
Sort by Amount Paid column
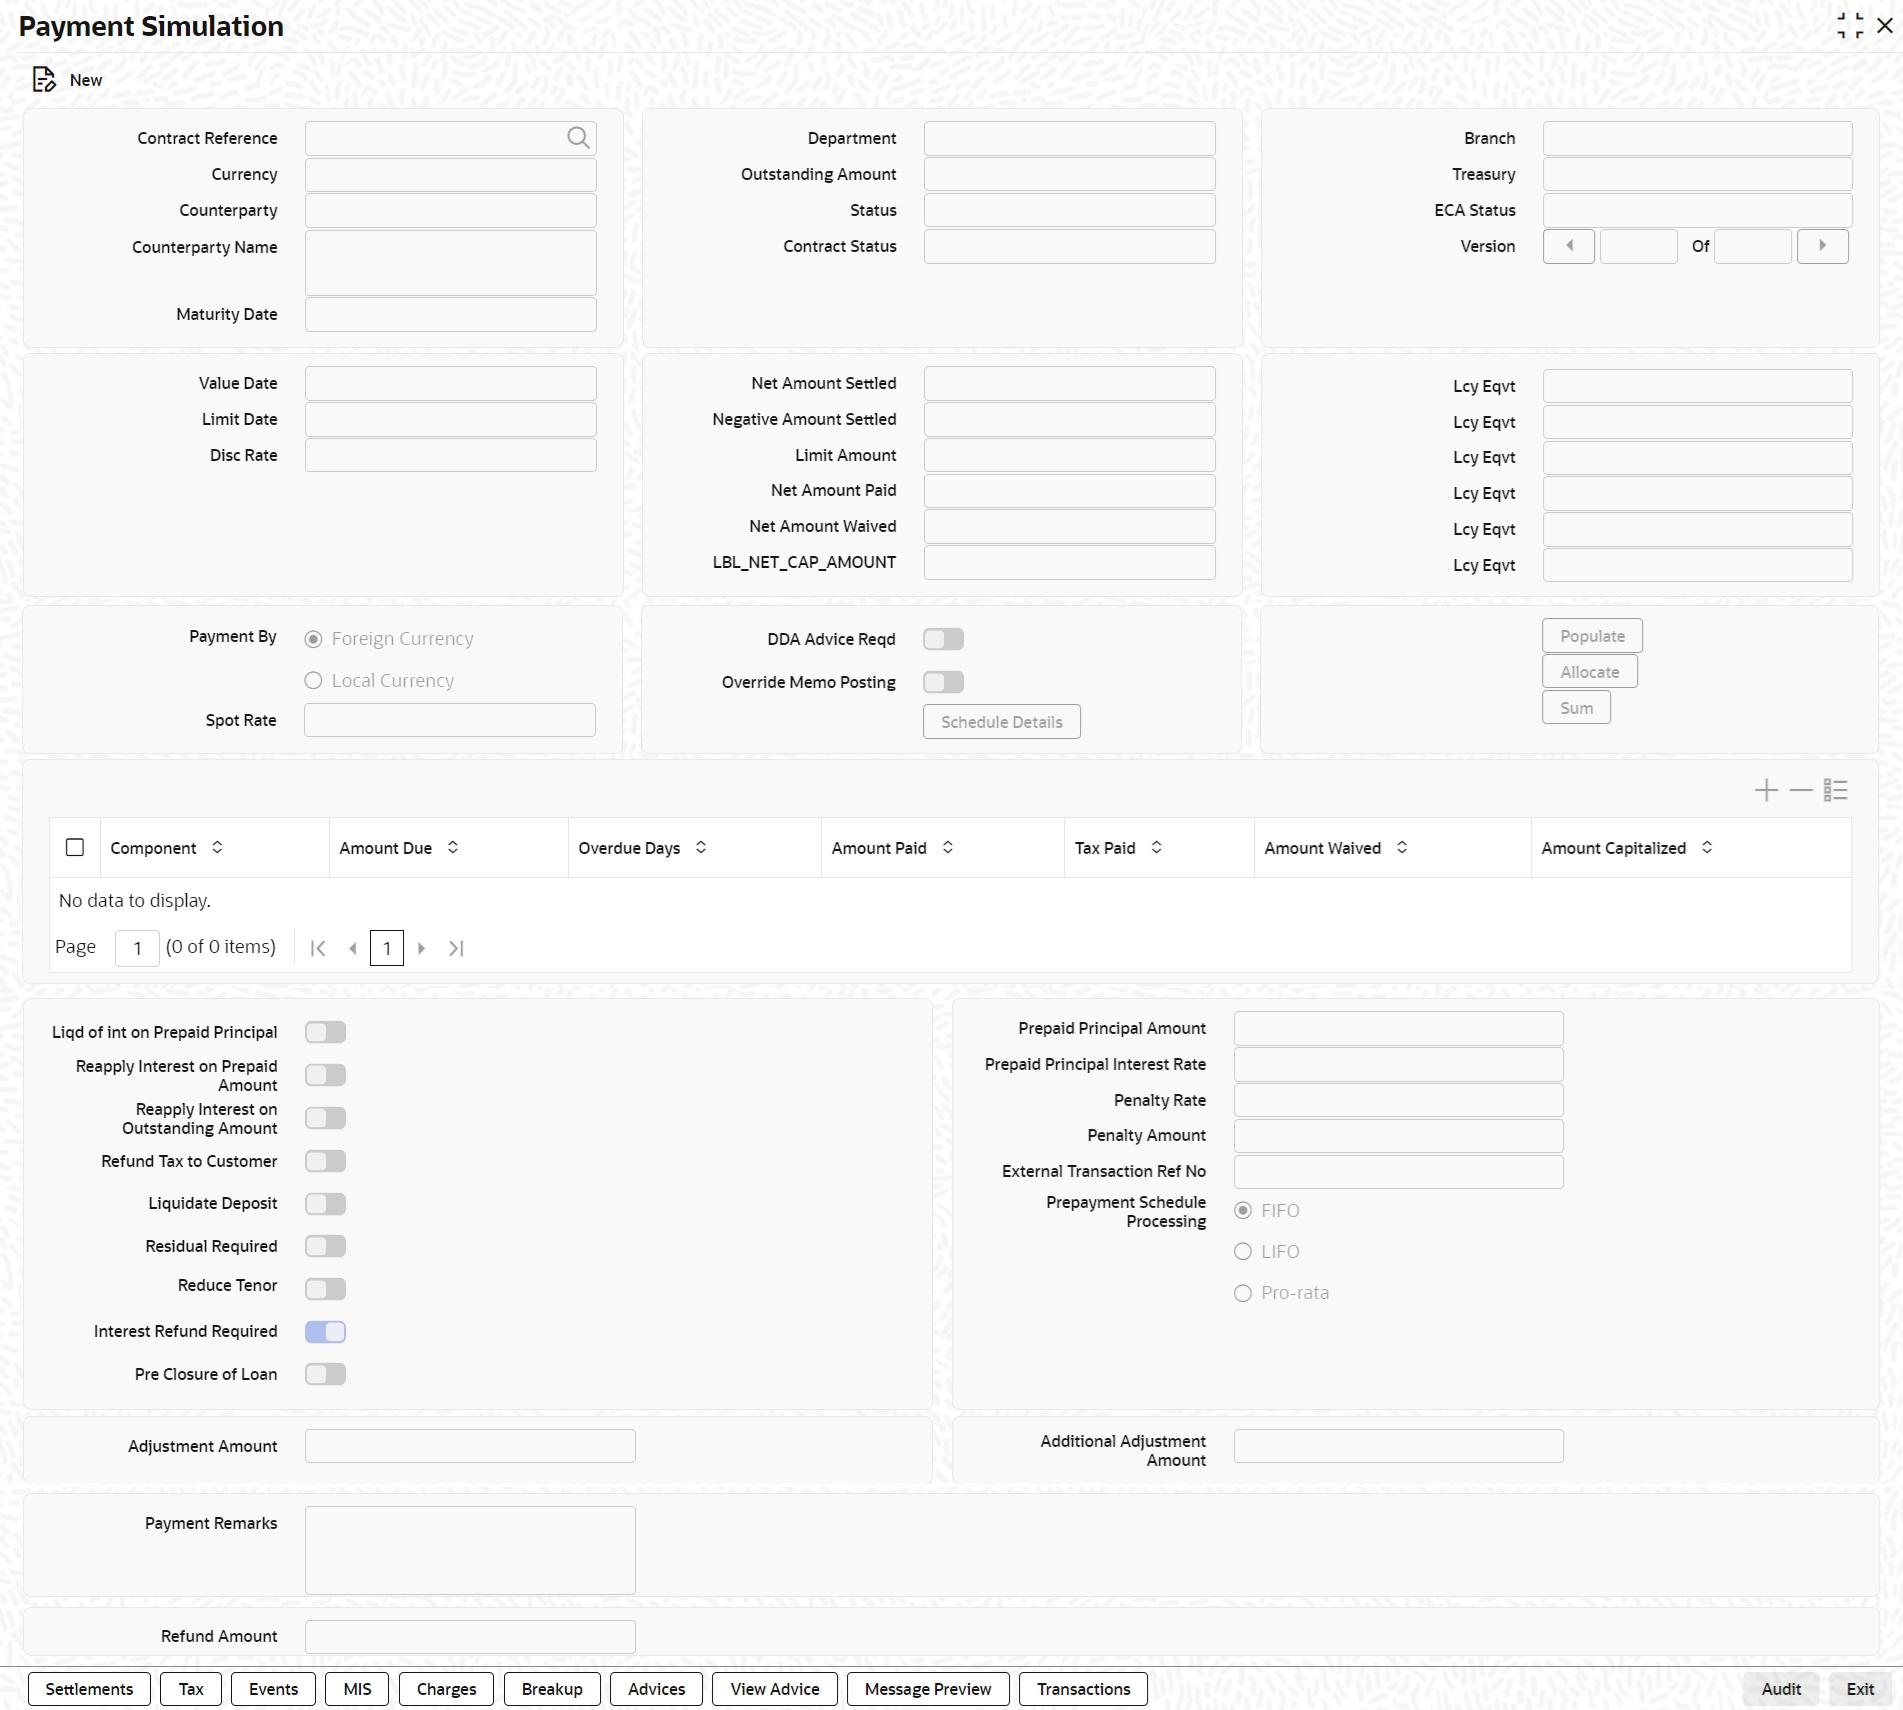[948, 847]
